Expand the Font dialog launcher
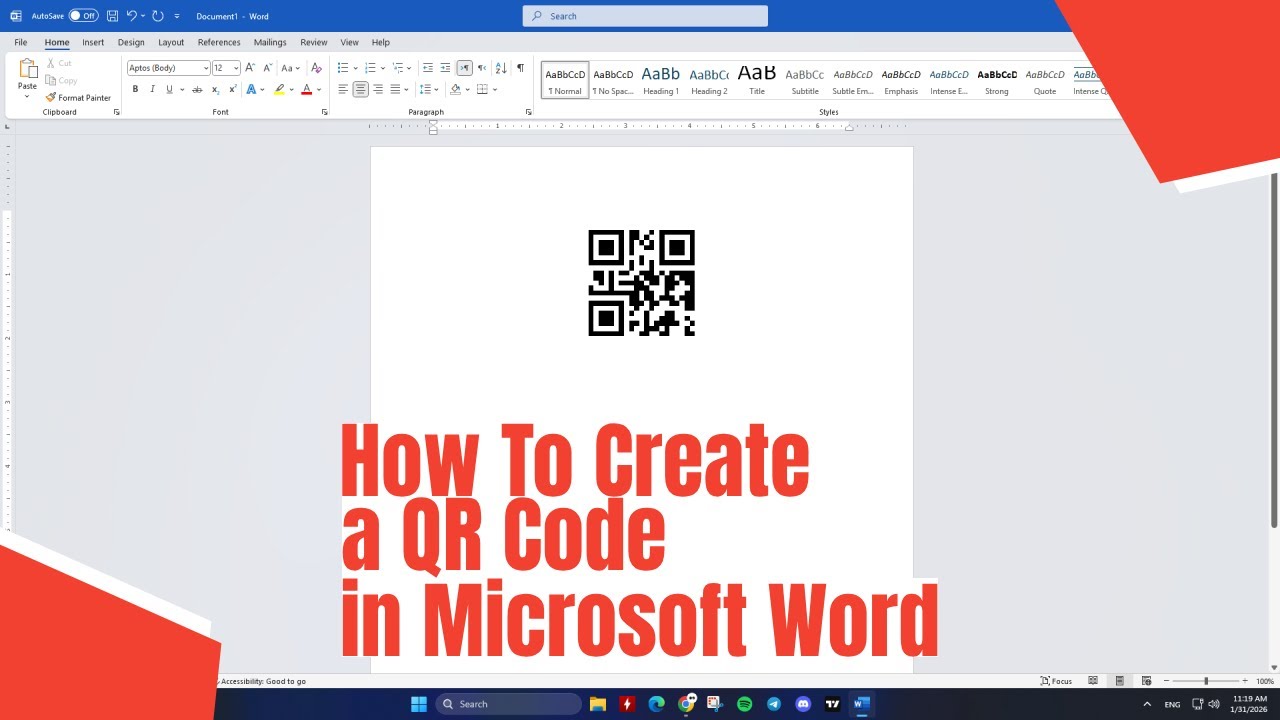Screen dimensions: 1280x720 [324, 112]
